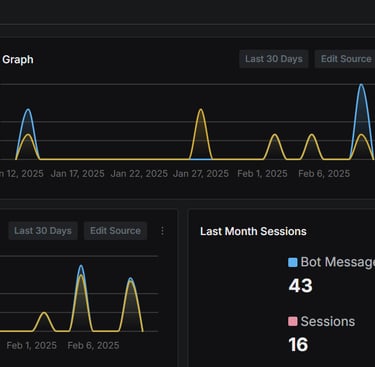Click the blue Bot Messages legend swatch

pos(292,262)
